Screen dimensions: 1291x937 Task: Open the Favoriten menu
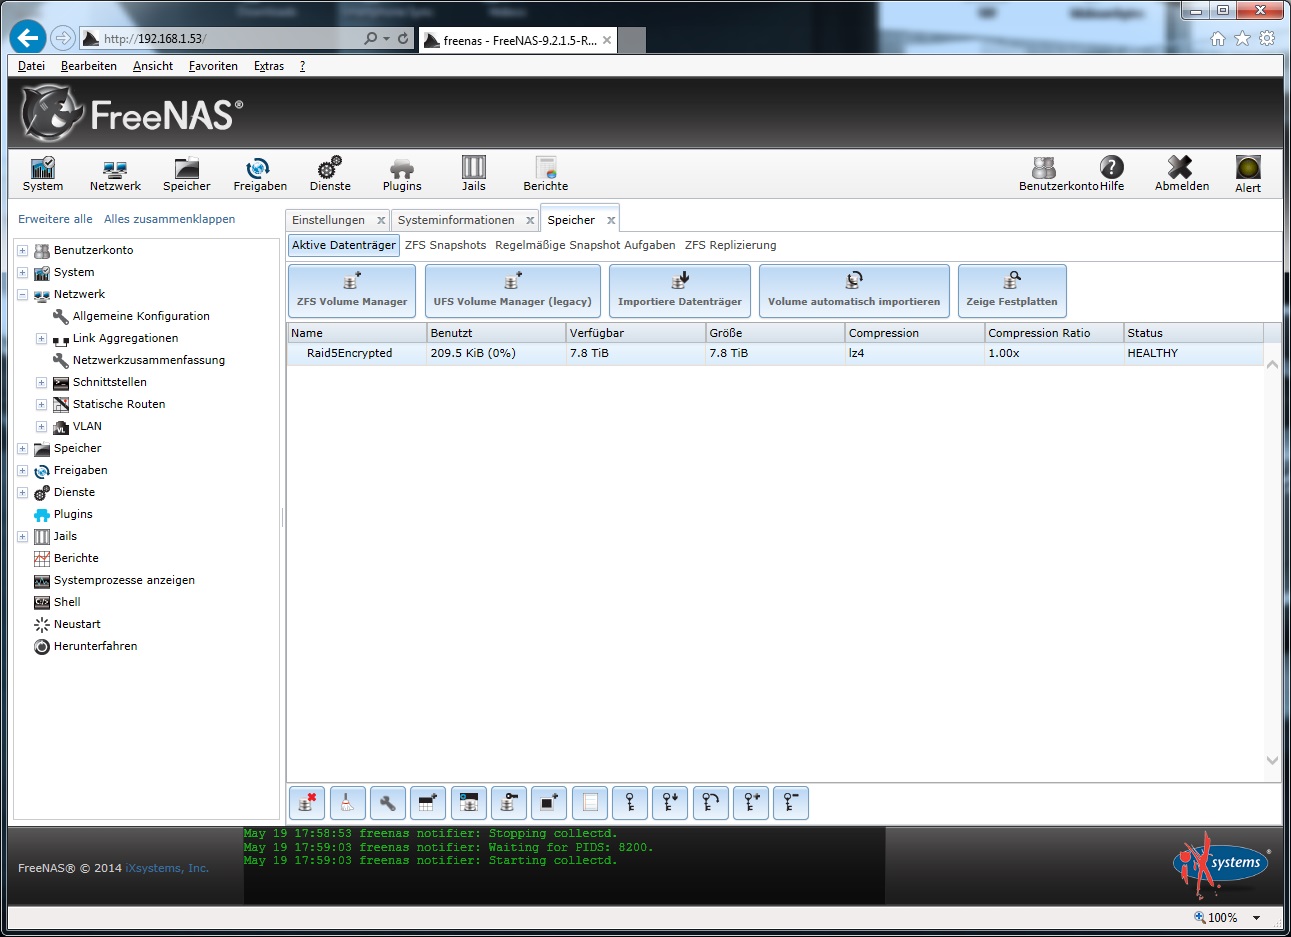(x=213, y=66)
